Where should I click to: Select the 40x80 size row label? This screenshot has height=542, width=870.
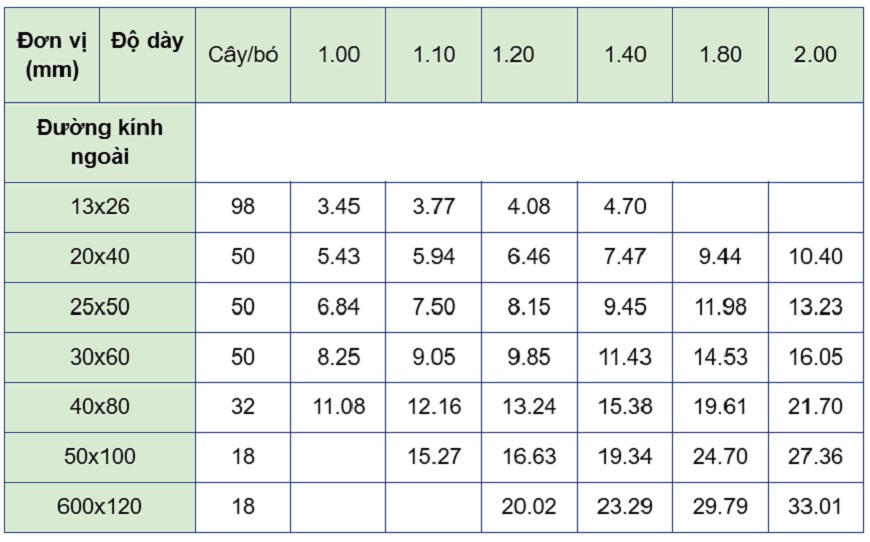point(100,407)
